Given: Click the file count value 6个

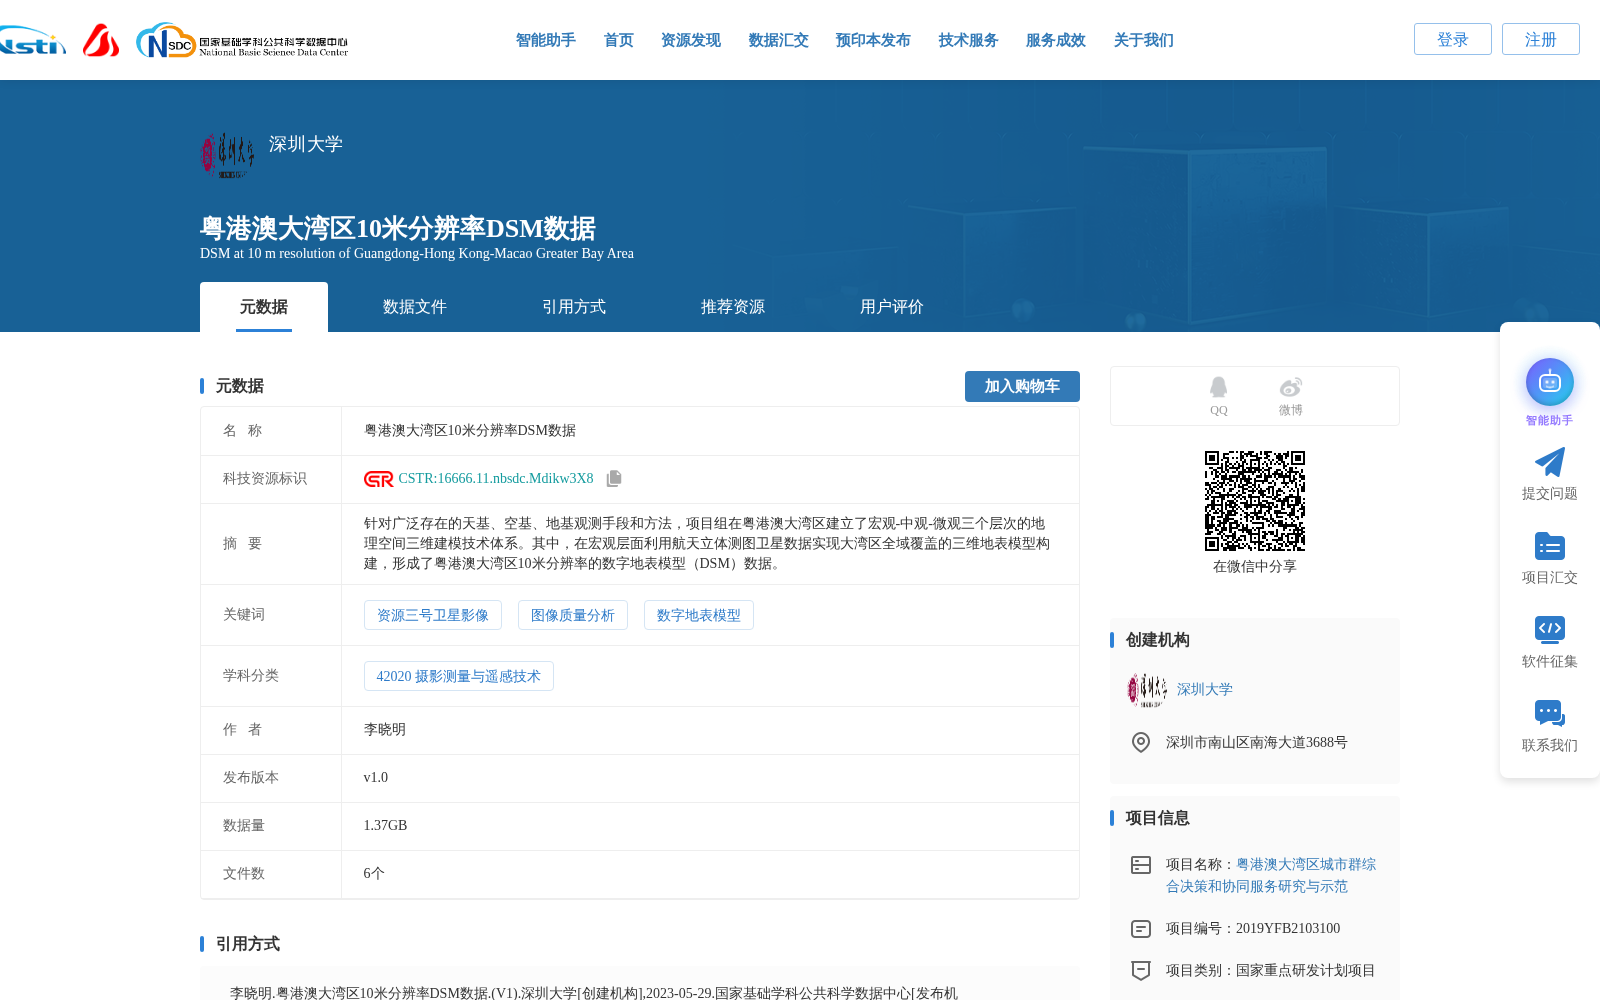Looking at the screenshot, I should [374, 874].
